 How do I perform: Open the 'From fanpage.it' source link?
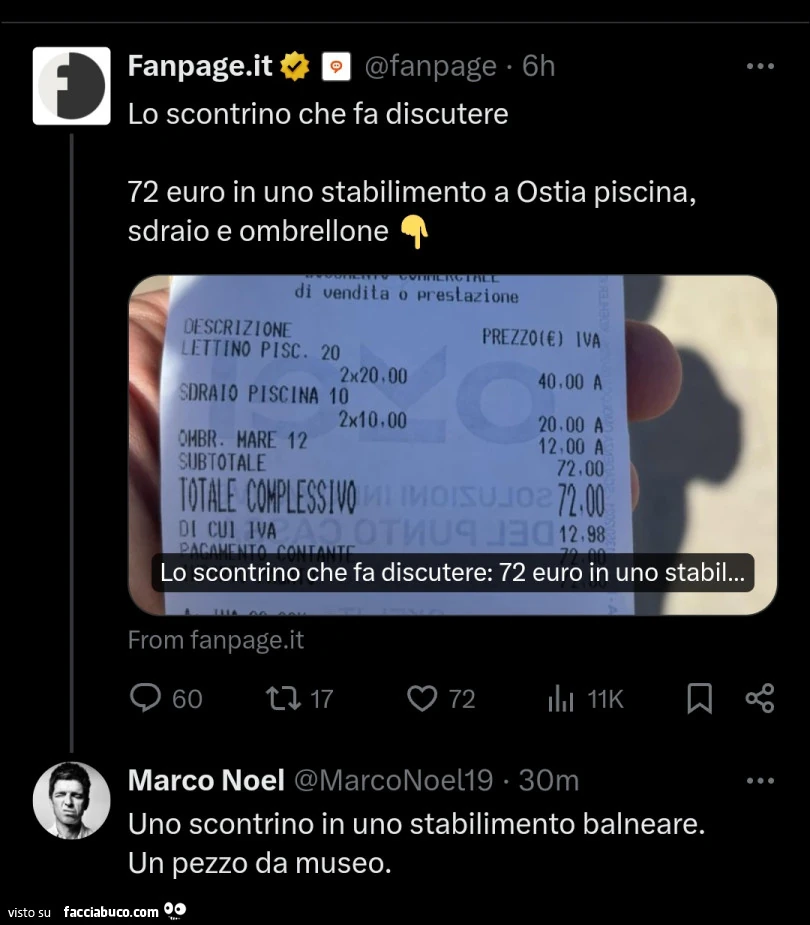(x=216, y=639)
